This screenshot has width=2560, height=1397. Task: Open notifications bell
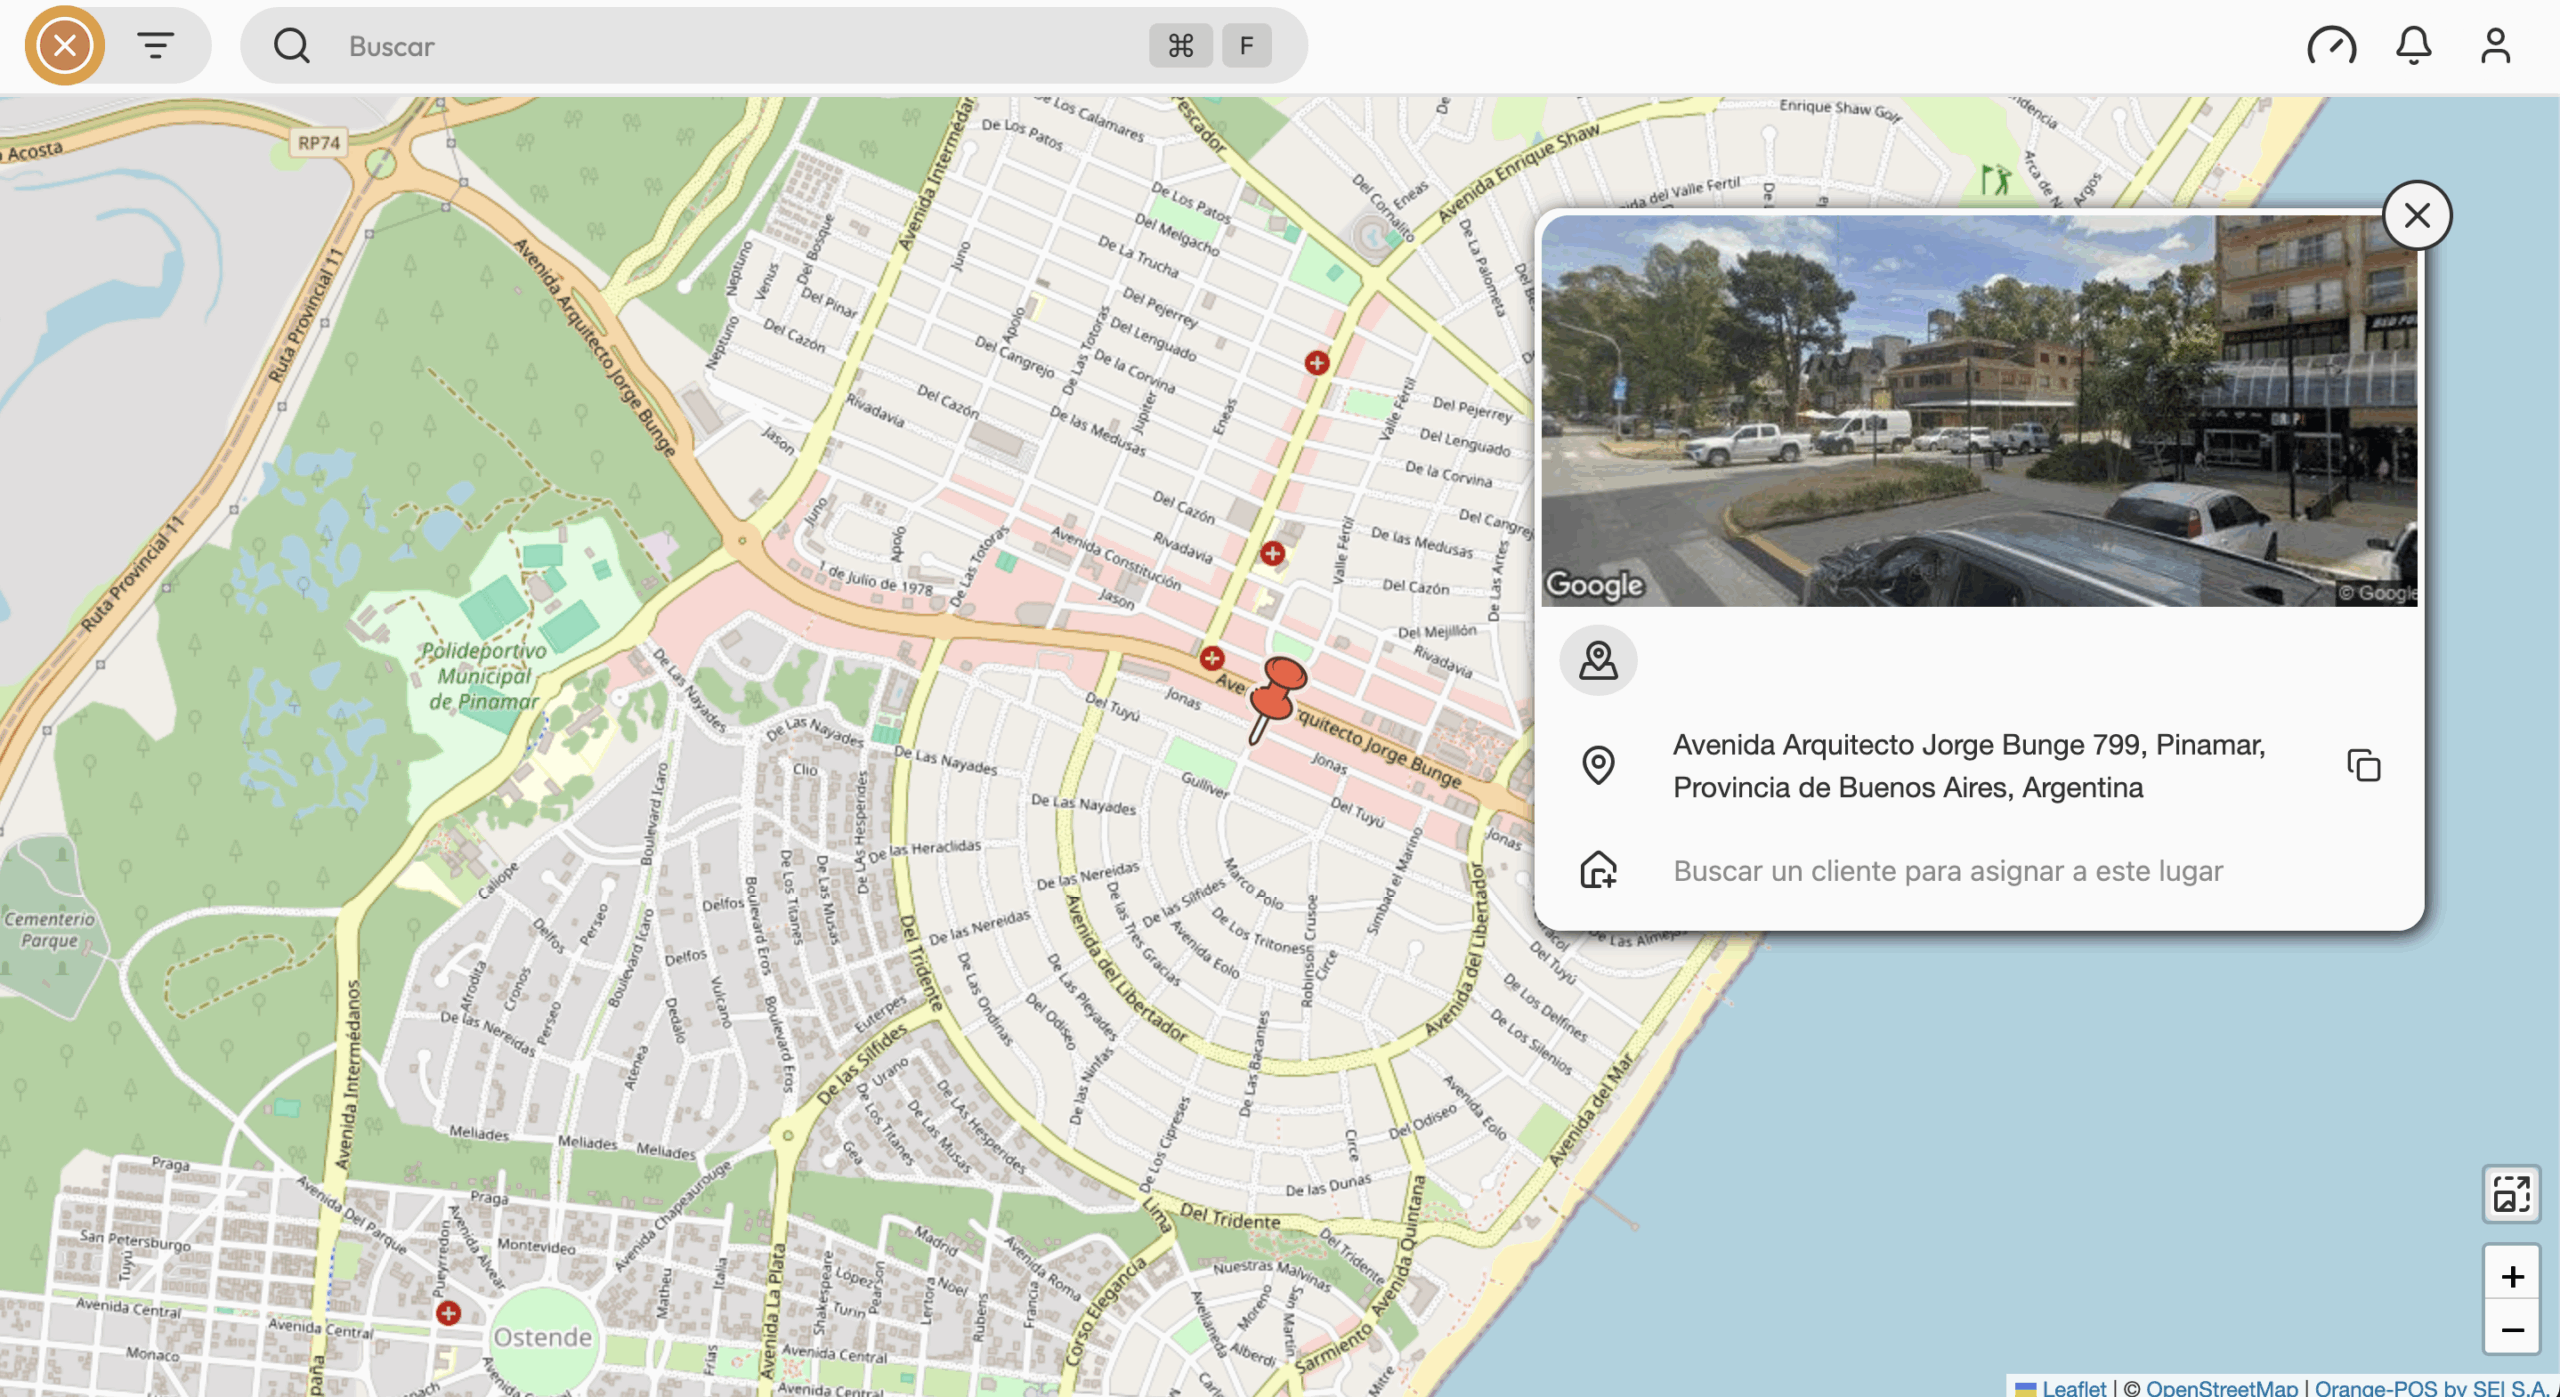(2413, 45)
